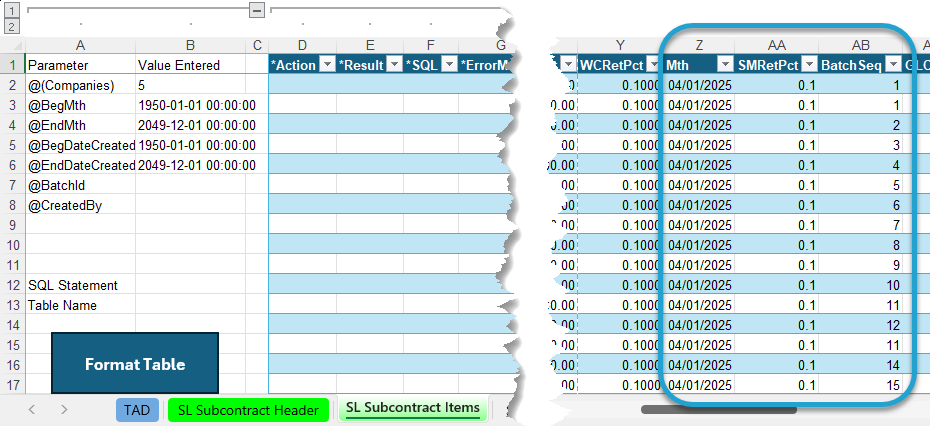
Task: Switch to the TAD sheet tab
Action: click(137, 410)
